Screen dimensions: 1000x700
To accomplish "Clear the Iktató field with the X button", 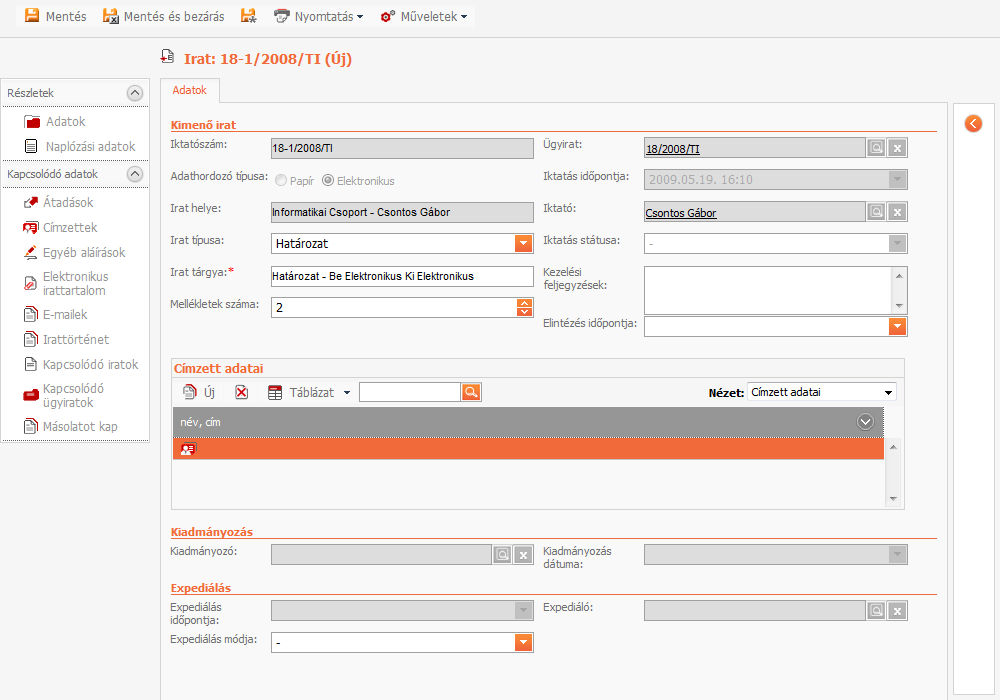I will (x=897, y=212).
